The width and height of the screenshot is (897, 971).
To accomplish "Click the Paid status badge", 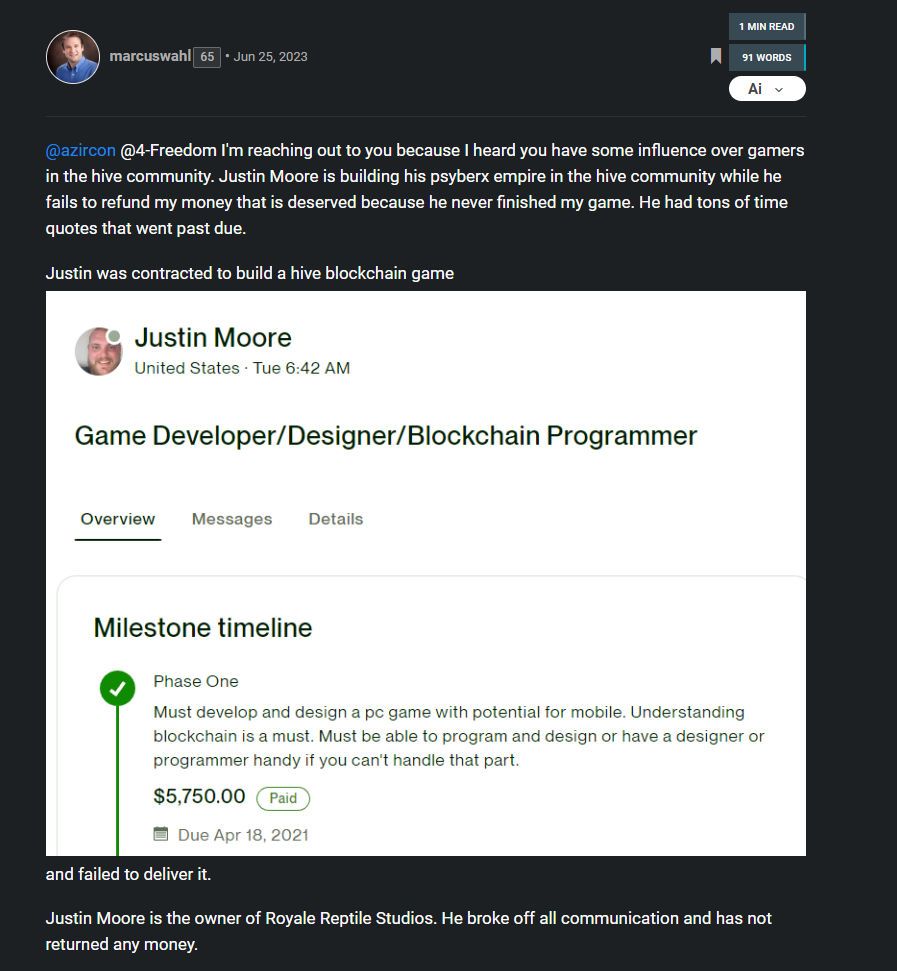I will tap(283, 798).
